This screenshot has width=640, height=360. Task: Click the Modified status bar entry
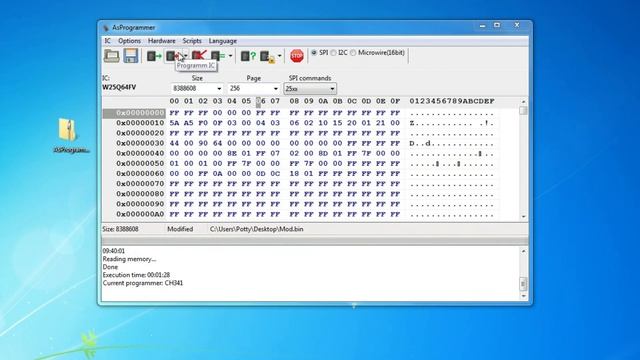click(180, 229)
